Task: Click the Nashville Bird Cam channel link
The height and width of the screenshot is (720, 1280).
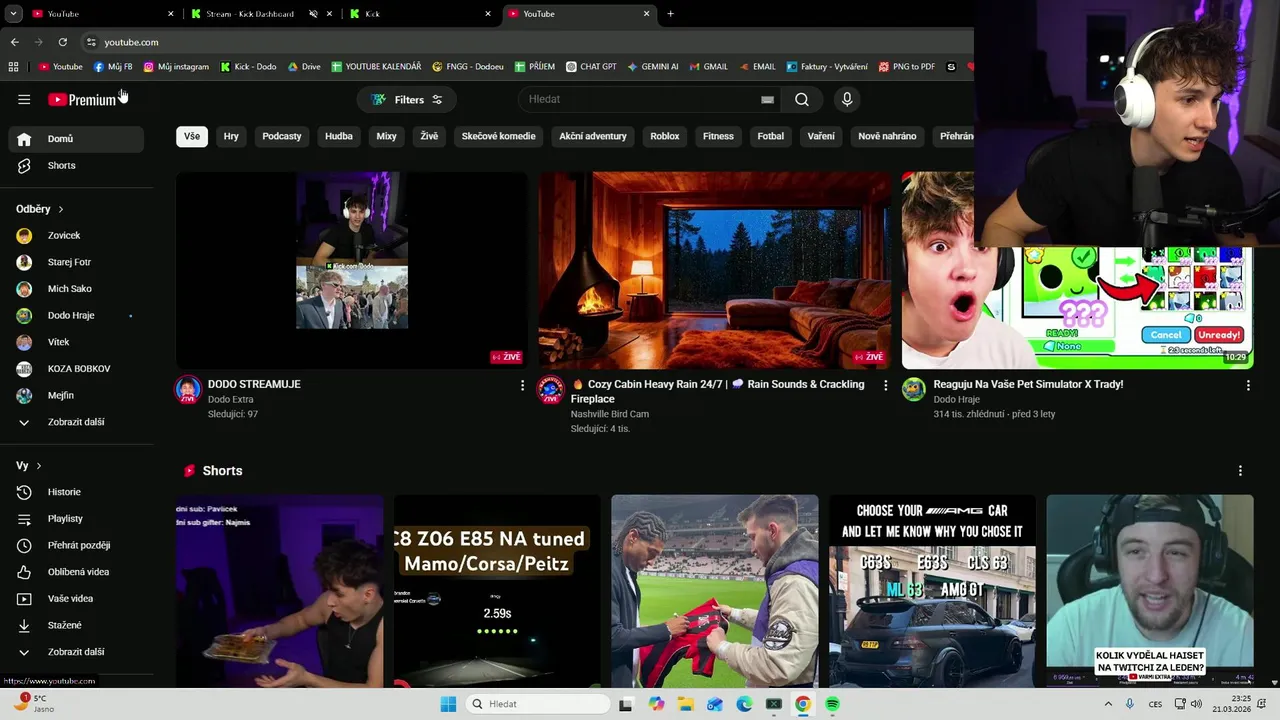Action: click(610, 414)
